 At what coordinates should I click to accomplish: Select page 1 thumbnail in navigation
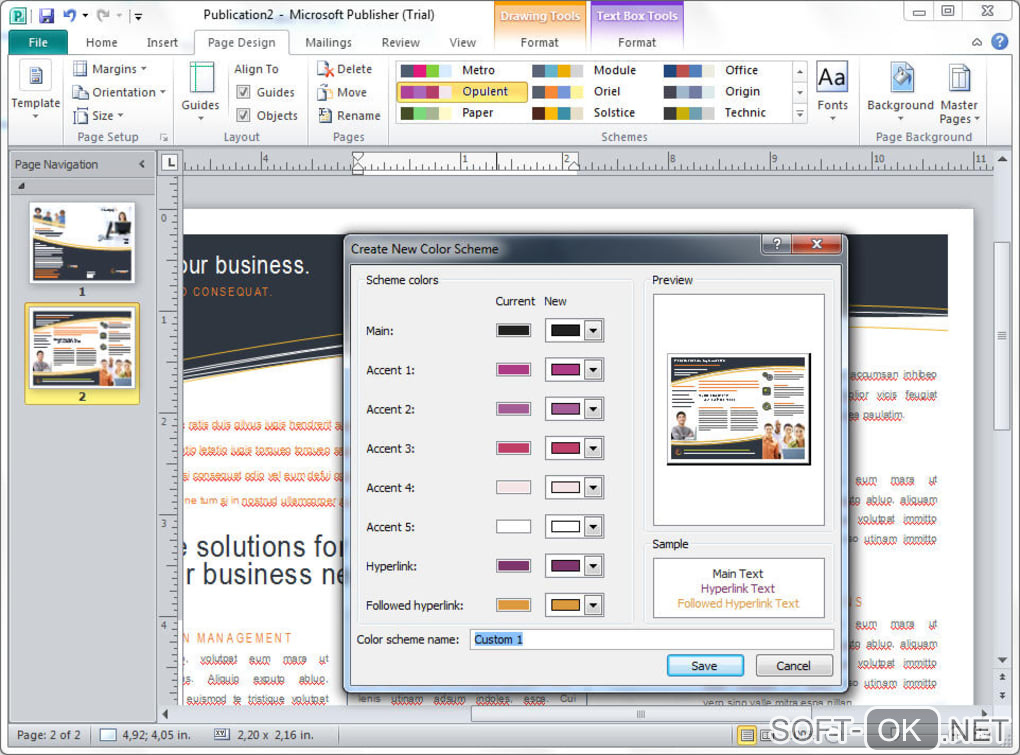point(82,243)
